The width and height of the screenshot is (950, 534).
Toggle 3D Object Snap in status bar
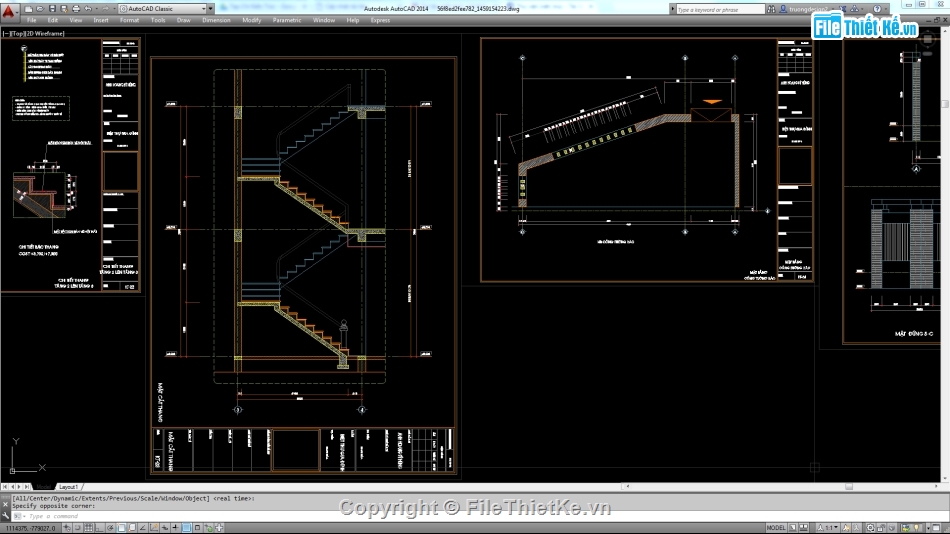coord(131,528)
